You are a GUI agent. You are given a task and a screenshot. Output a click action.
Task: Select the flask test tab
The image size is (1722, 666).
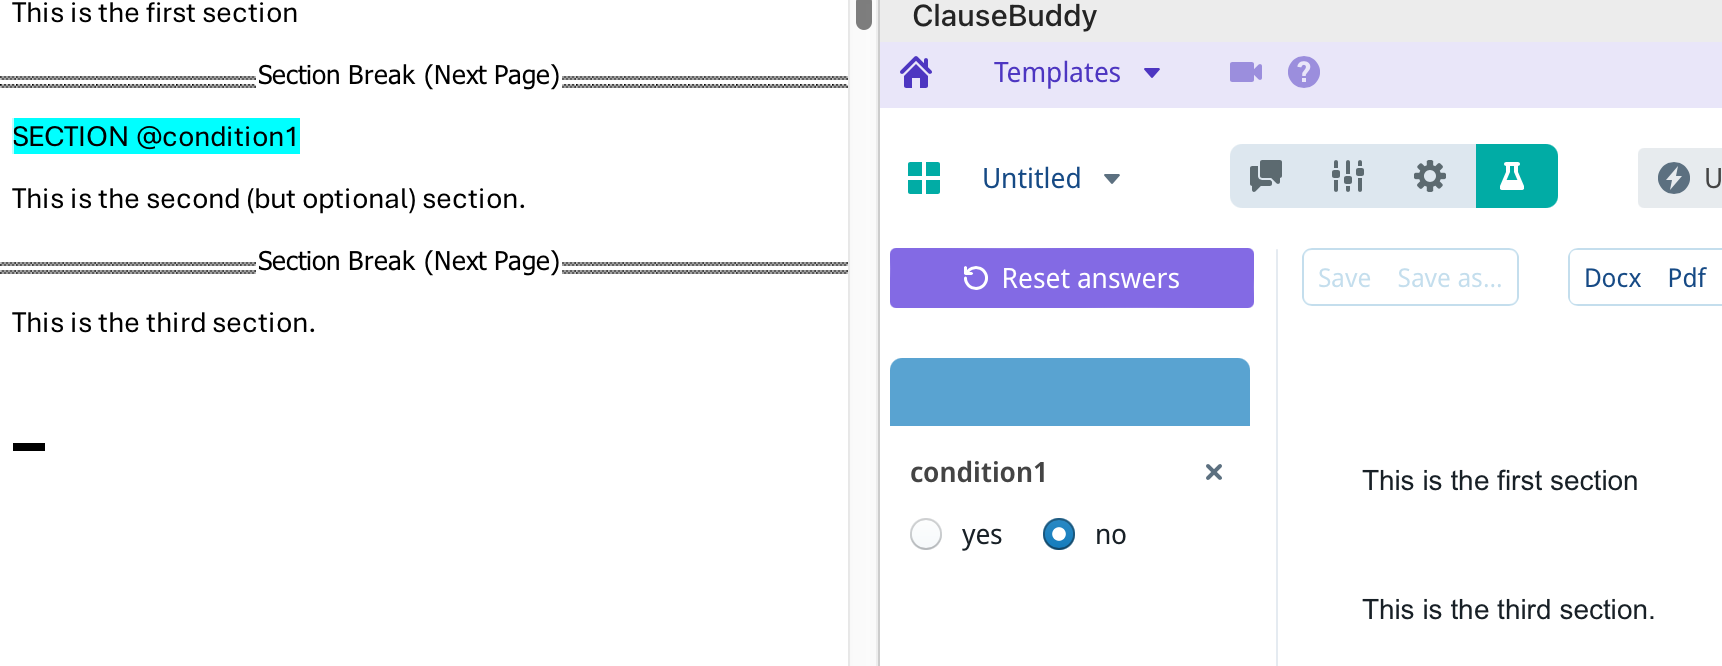[1514, 177]
